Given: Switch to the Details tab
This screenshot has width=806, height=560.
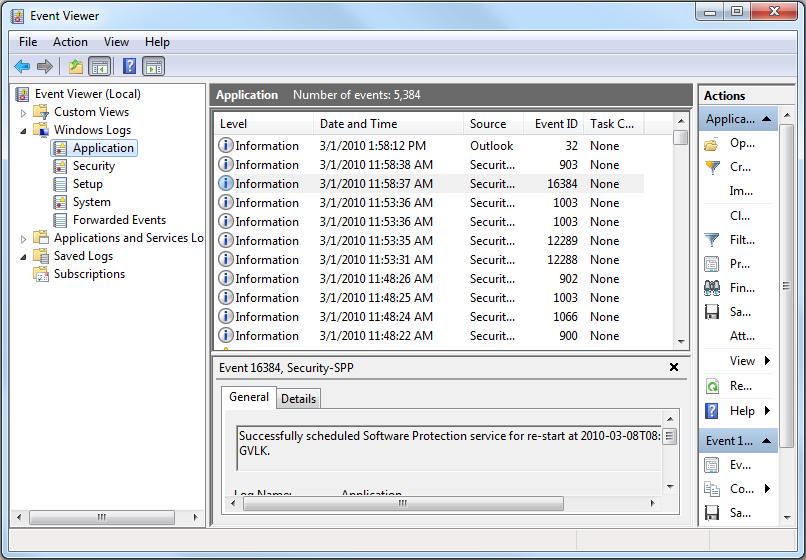Looking at the screenshot, I should [298, 399].
